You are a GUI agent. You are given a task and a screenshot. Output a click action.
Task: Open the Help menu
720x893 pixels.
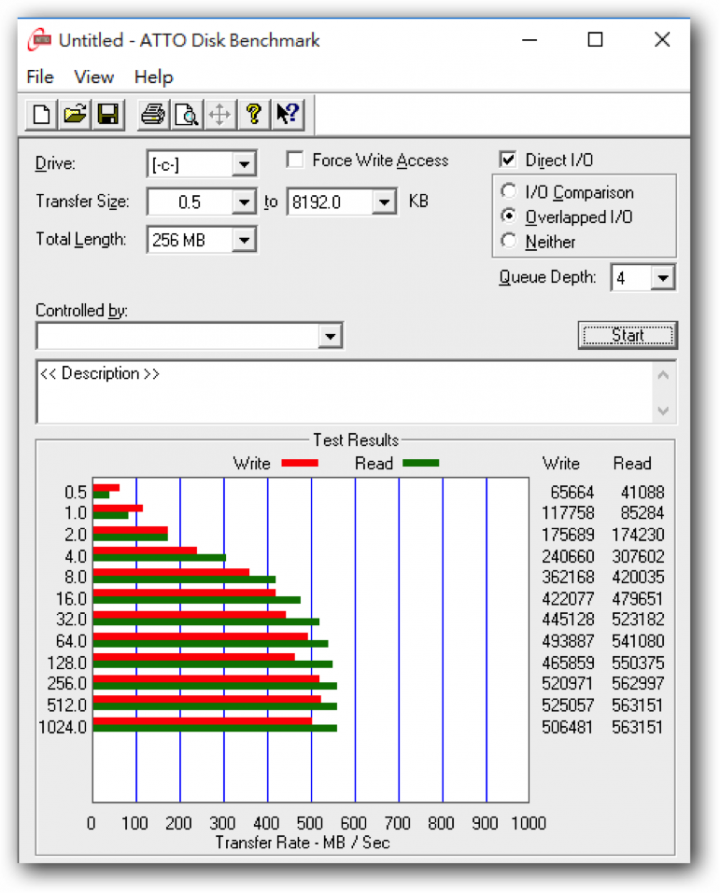click(154, 77)
